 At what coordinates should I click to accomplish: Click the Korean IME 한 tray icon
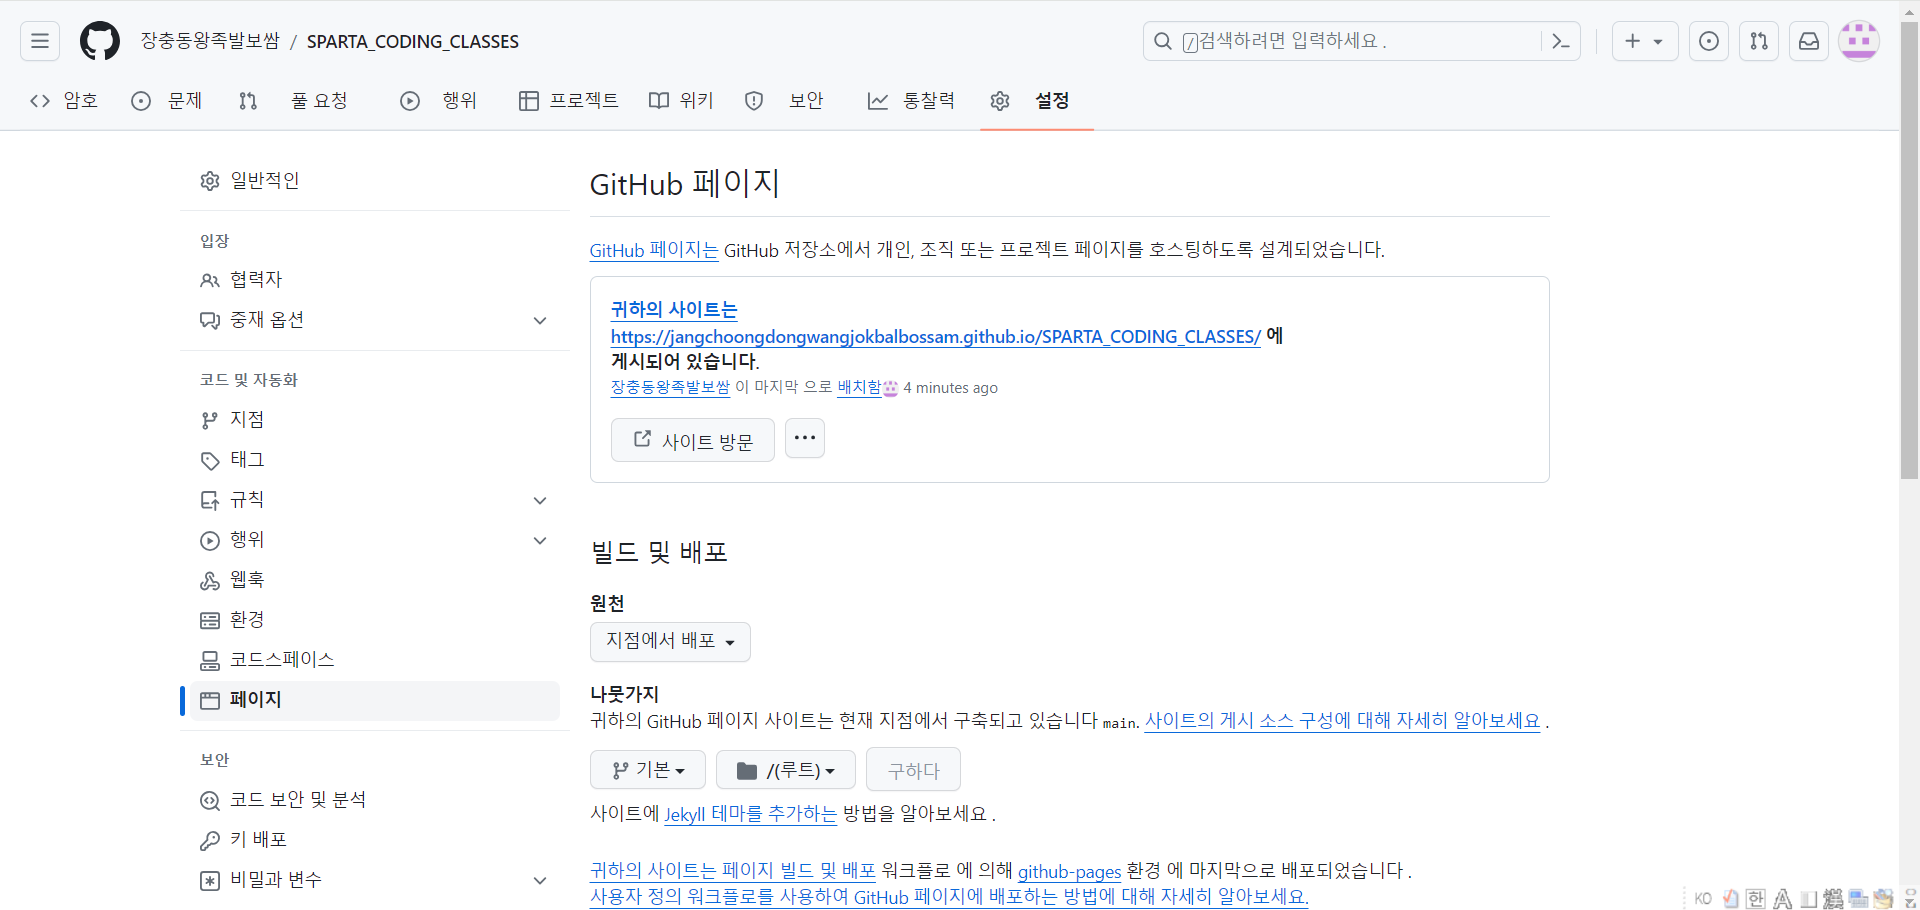coord(1756,898)
